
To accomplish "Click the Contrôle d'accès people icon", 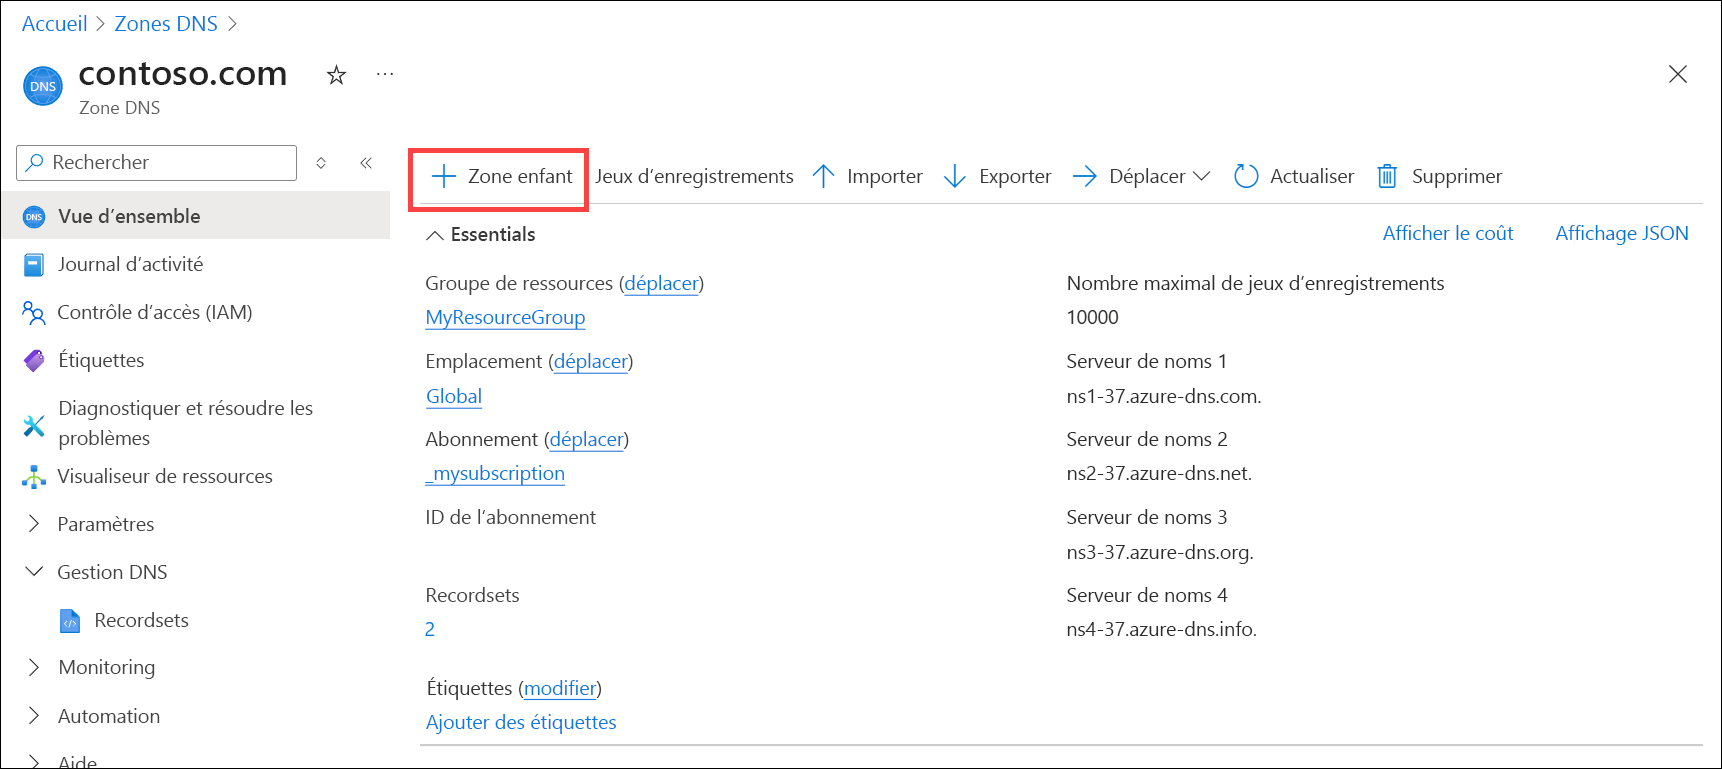I will (x=34, y=313).
